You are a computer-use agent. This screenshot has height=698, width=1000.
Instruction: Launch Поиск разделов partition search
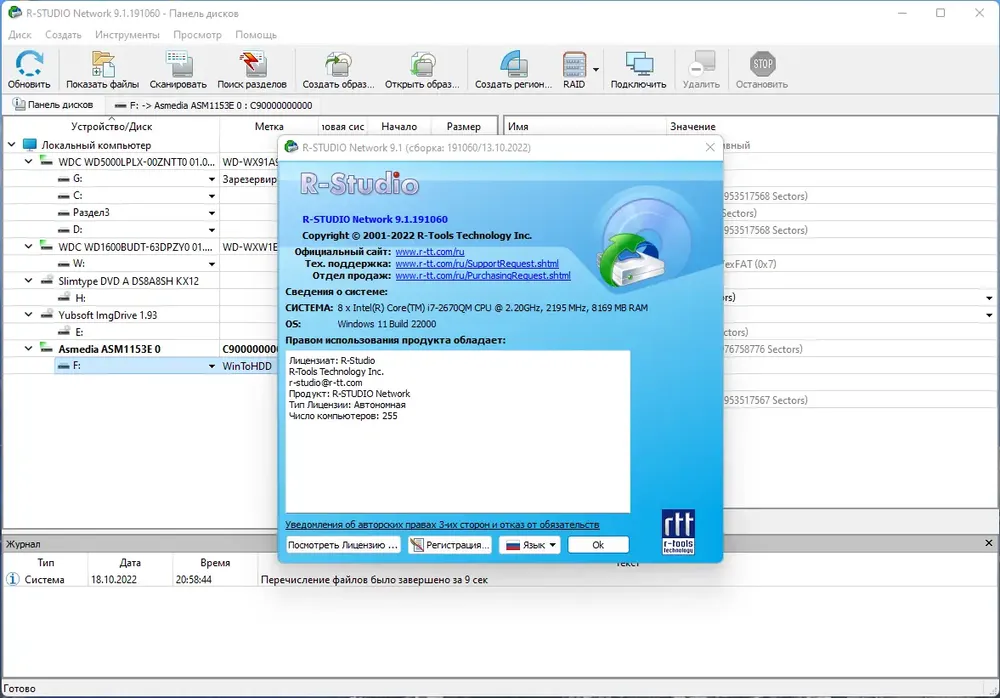252,70
